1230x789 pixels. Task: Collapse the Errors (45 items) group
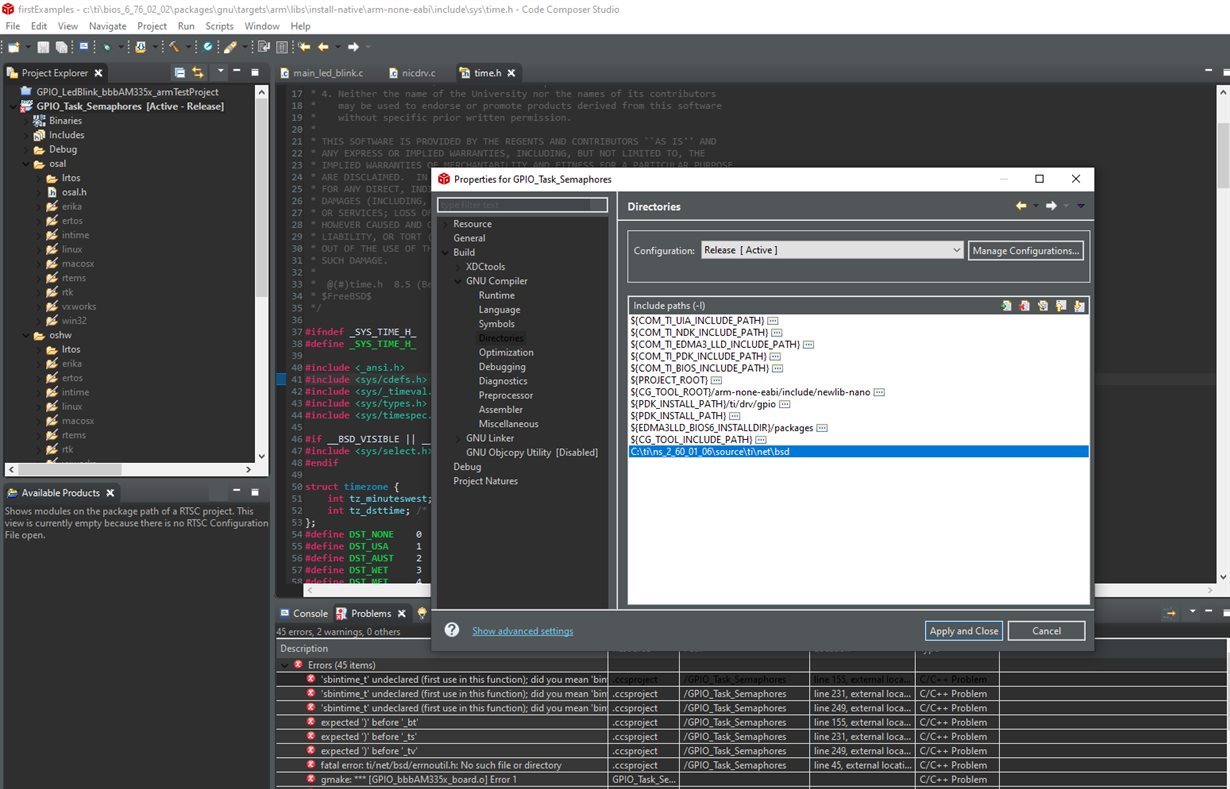coord(284,665)
